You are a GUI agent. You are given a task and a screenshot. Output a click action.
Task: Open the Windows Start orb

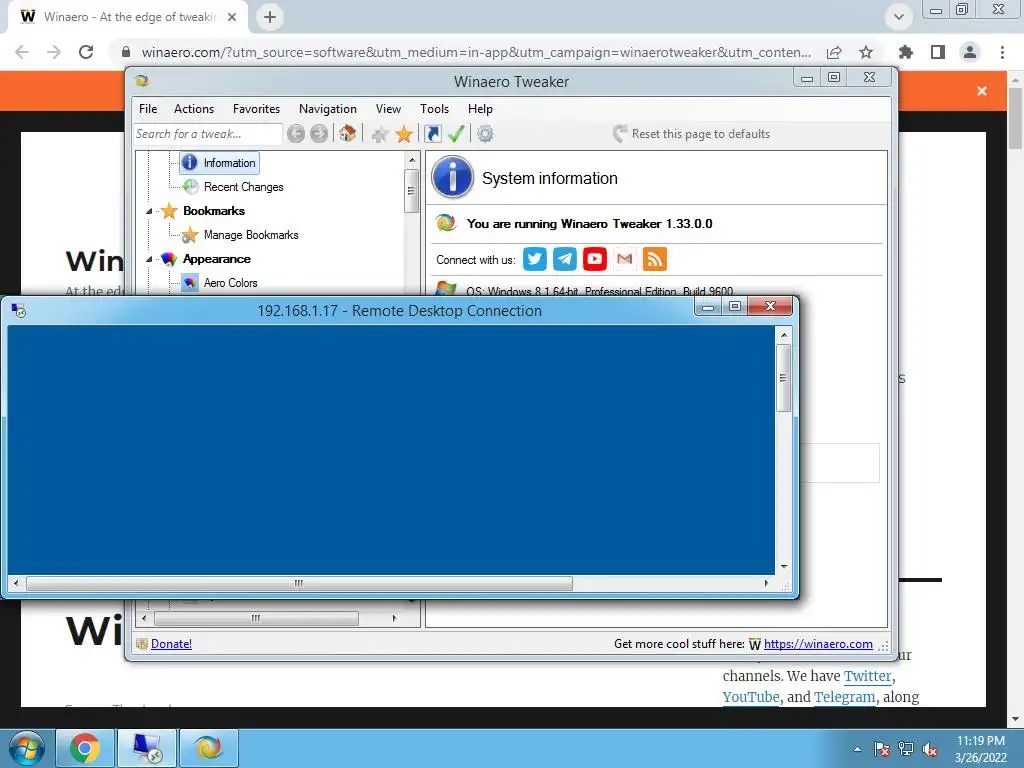[27, 748]
